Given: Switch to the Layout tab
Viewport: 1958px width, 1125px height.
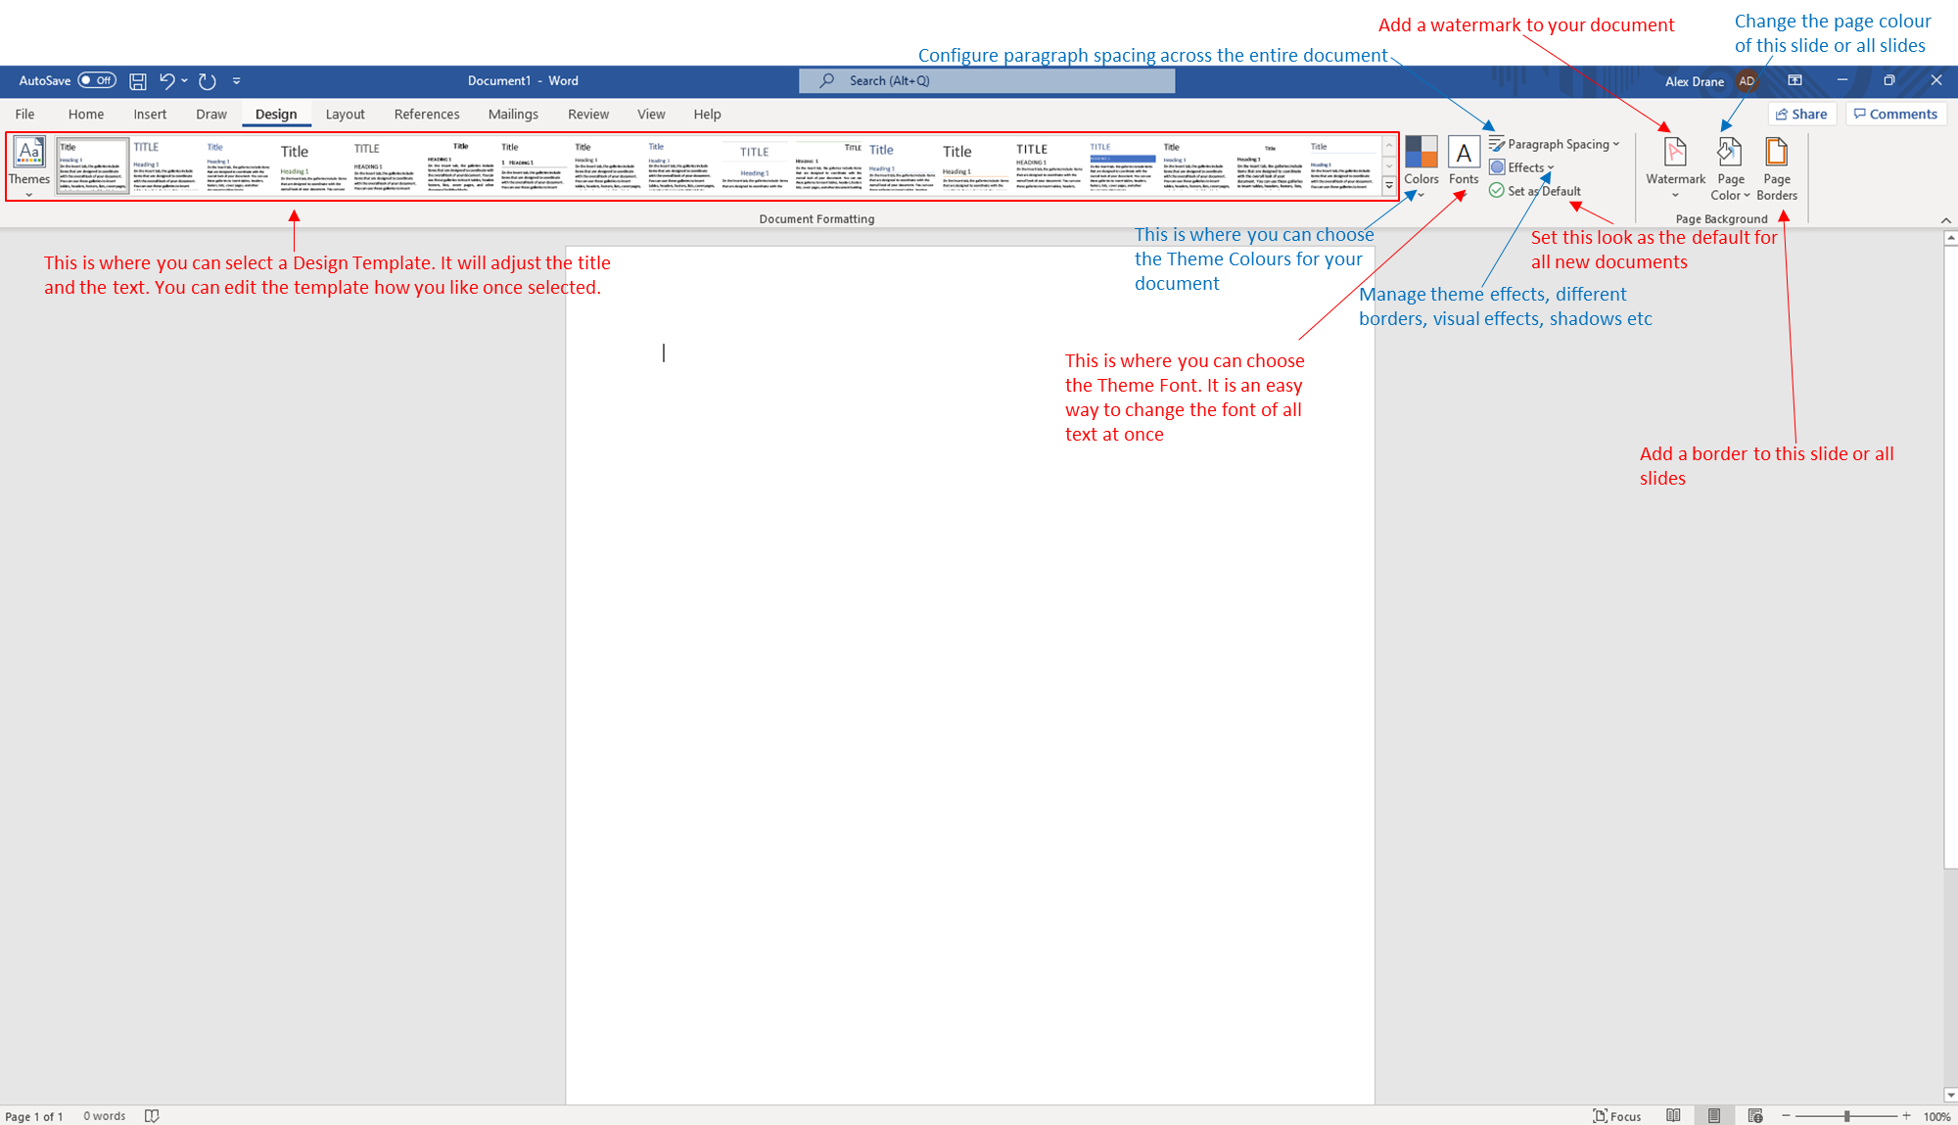Looking at the screenshot, I should [x=345, y=114].
